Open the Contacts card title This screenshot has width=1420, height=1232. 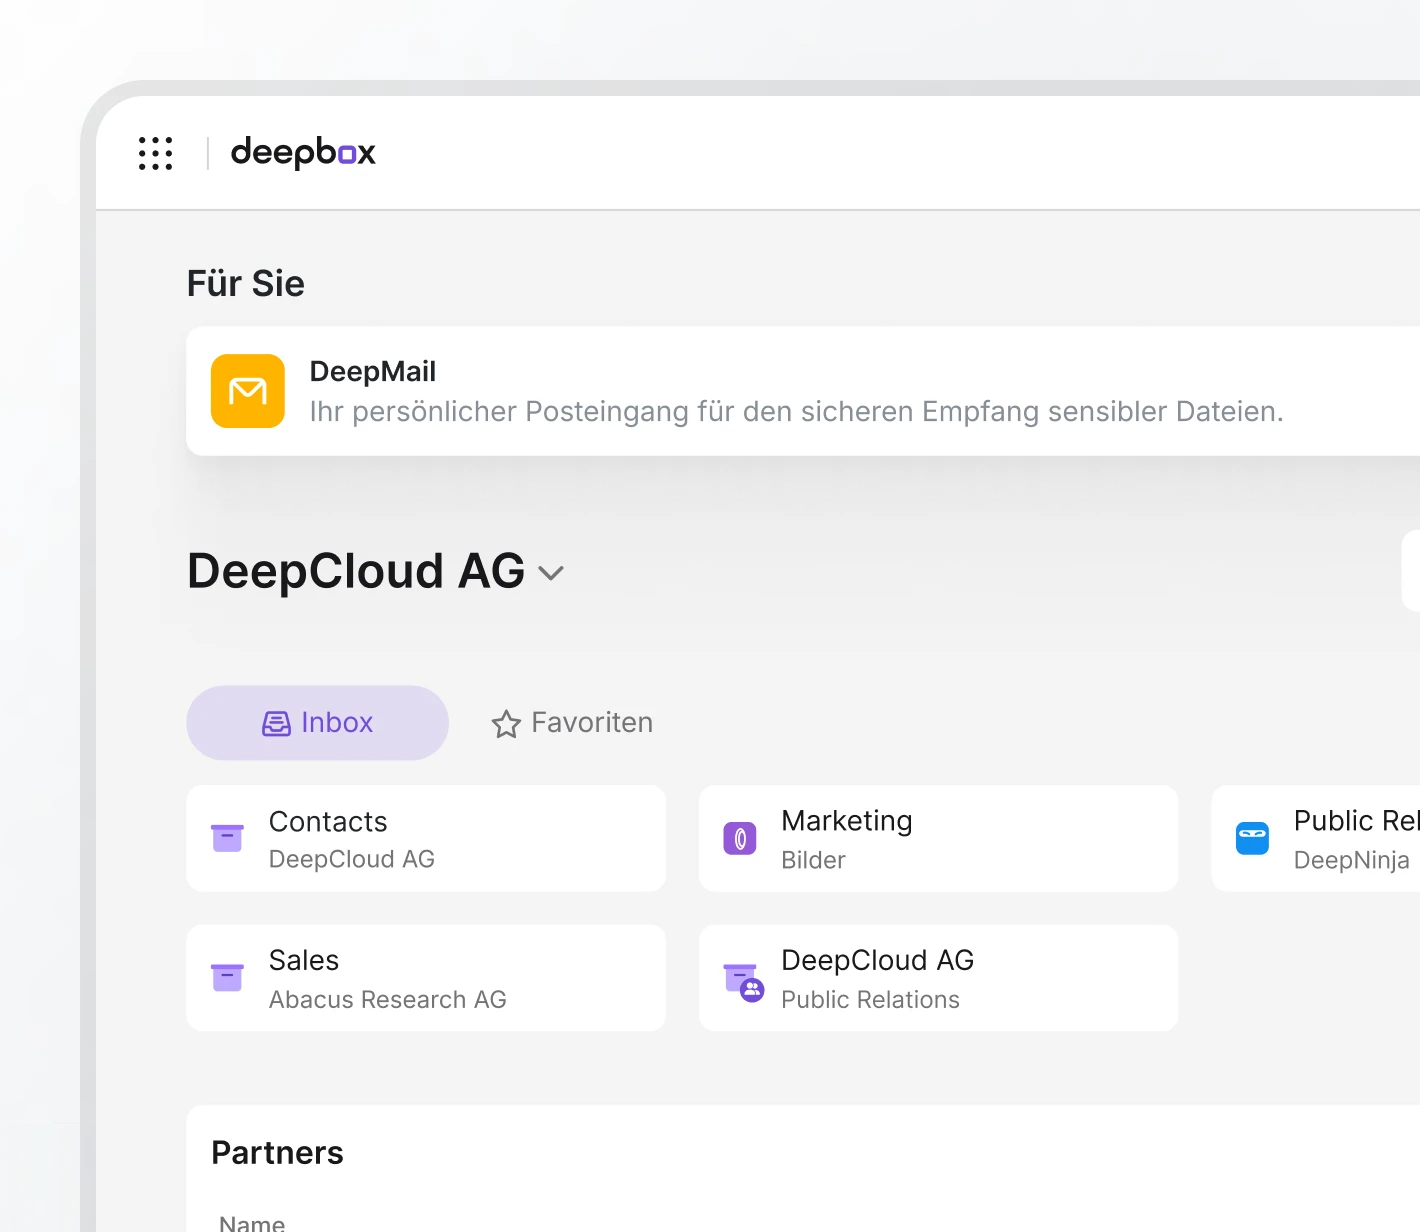pos(328,821)
